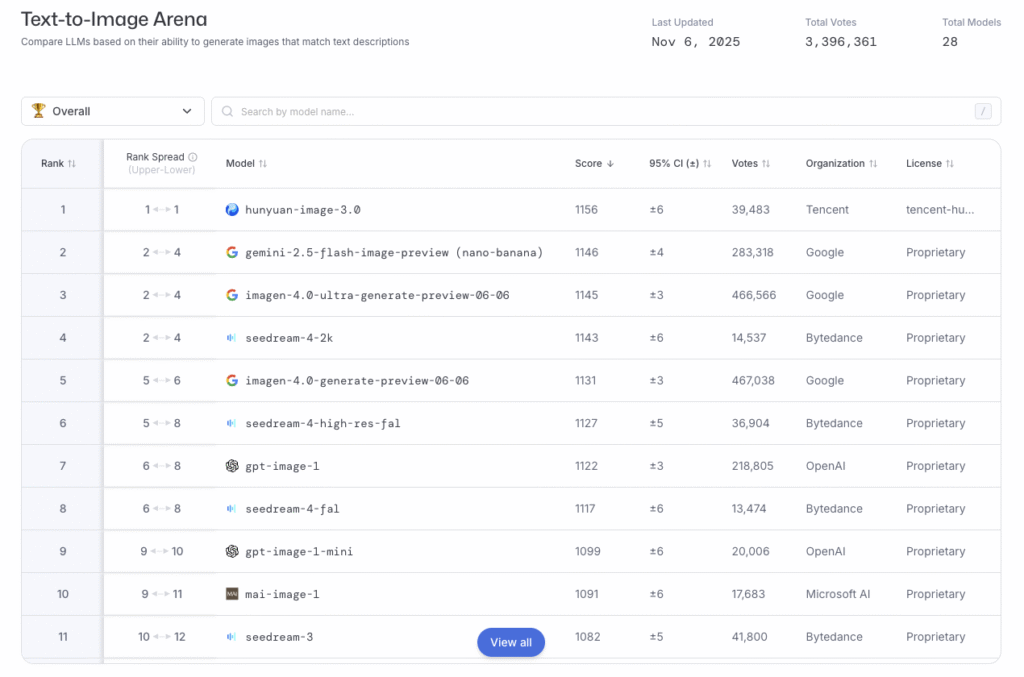Click the Google icon next to gemini-2.5-flash-image-preview
The height and width of the screenshot is (677, 1024).
coord(232,253)
